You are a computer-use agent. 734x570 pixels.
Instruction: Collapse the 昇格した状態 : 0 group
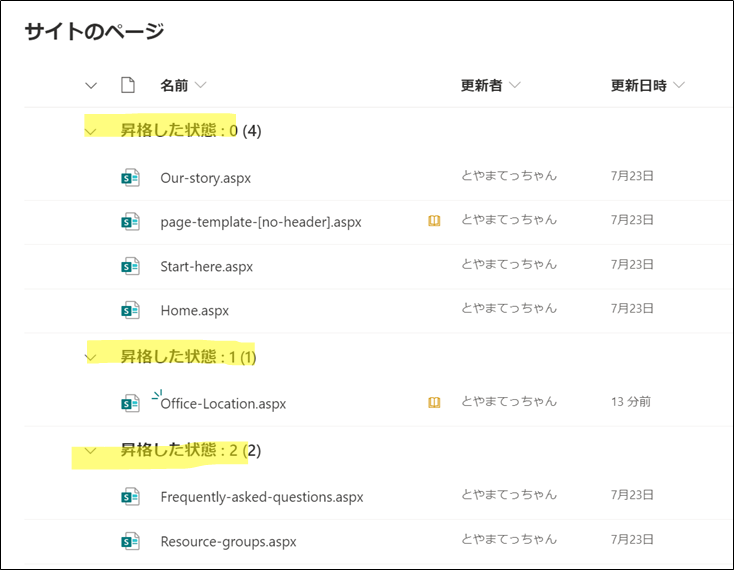(91, 131)
